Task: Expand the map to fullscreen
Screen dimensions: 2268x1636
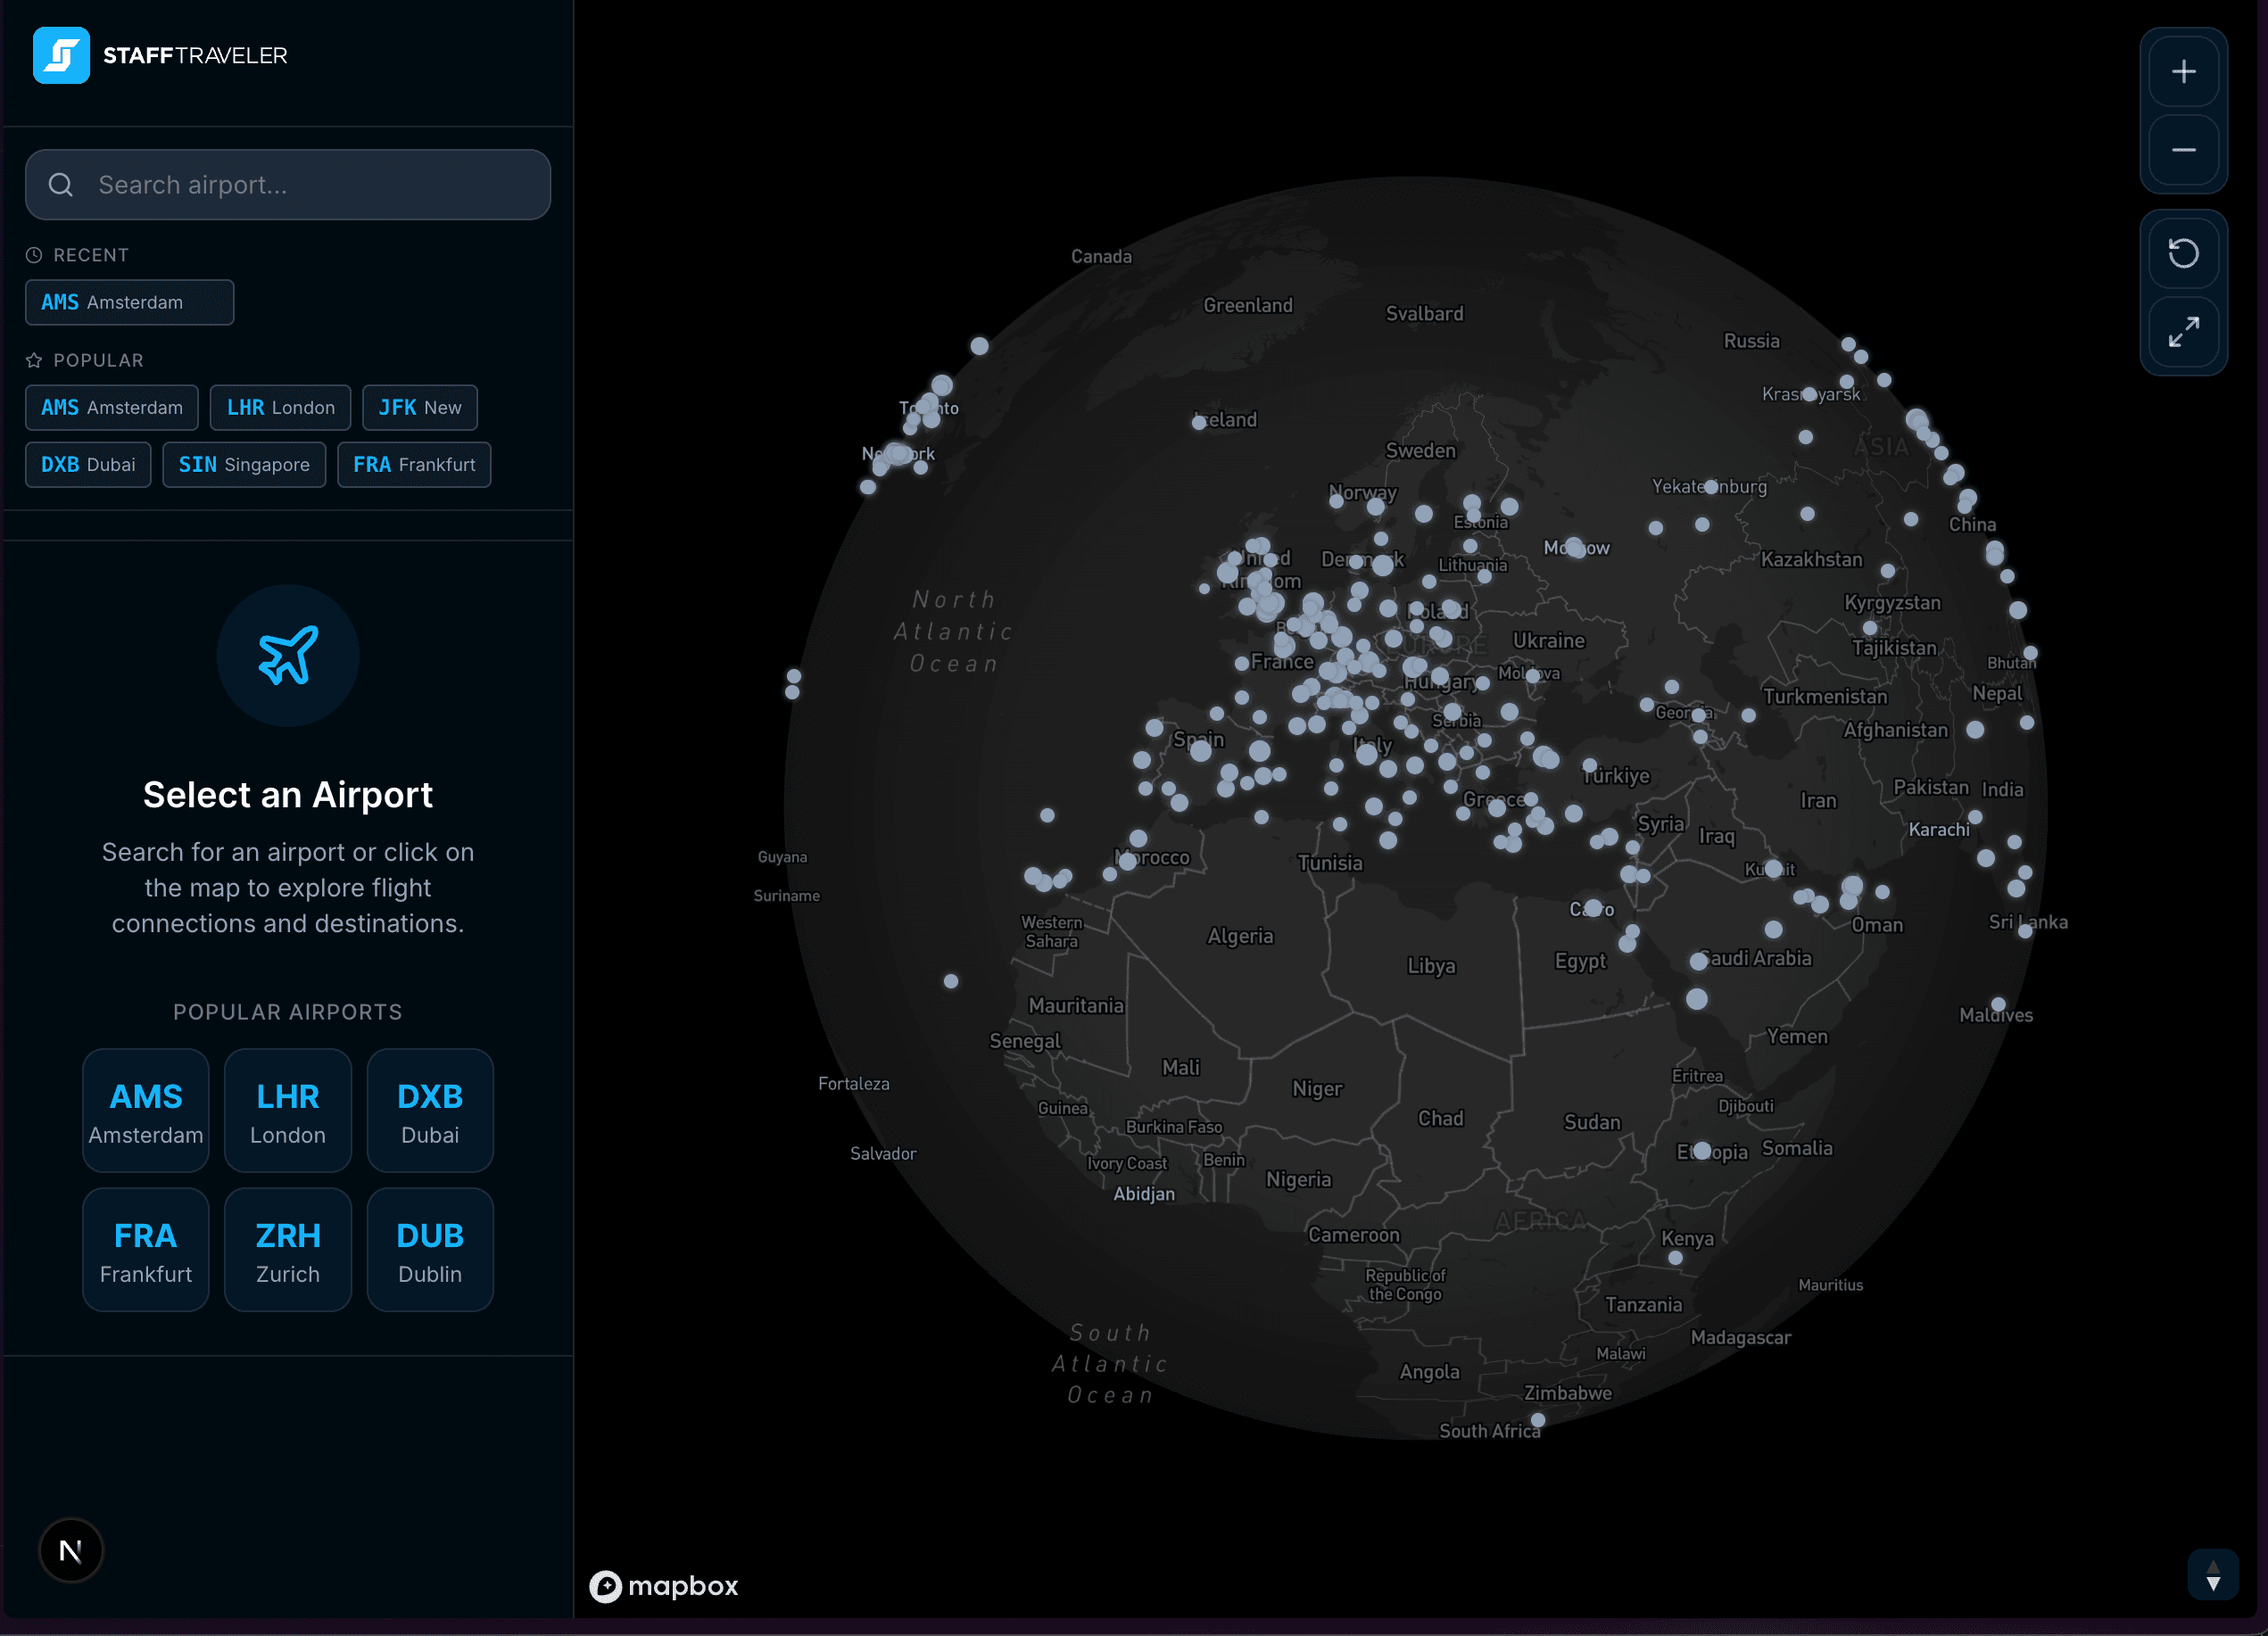Action: coord(2184,331)
